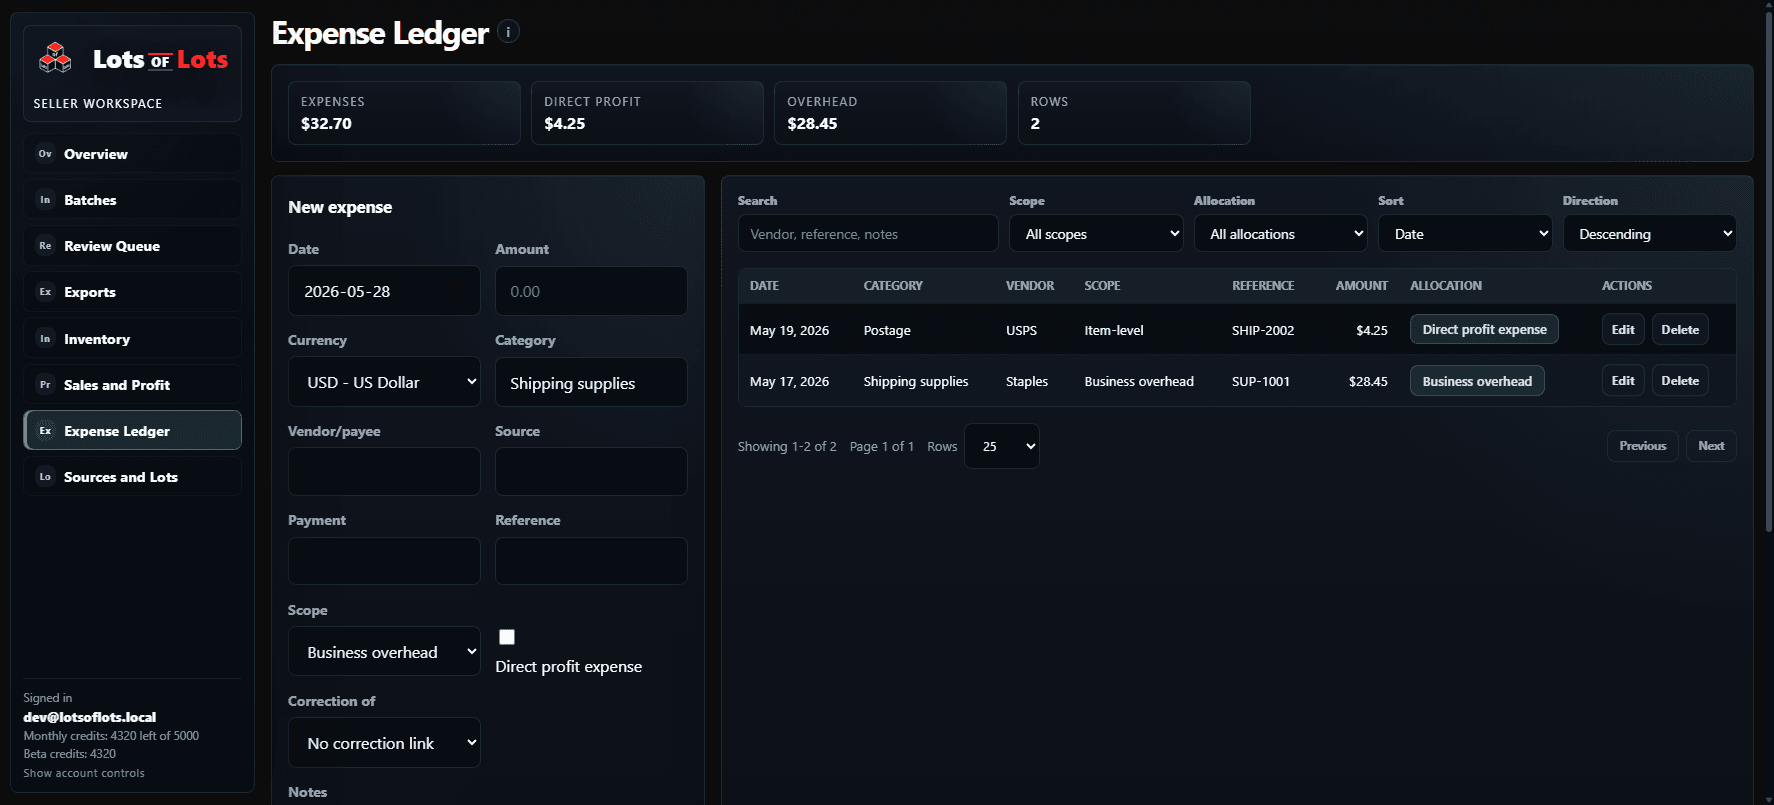
Task: Click the Source input field
Action: (x=591, y=471)
